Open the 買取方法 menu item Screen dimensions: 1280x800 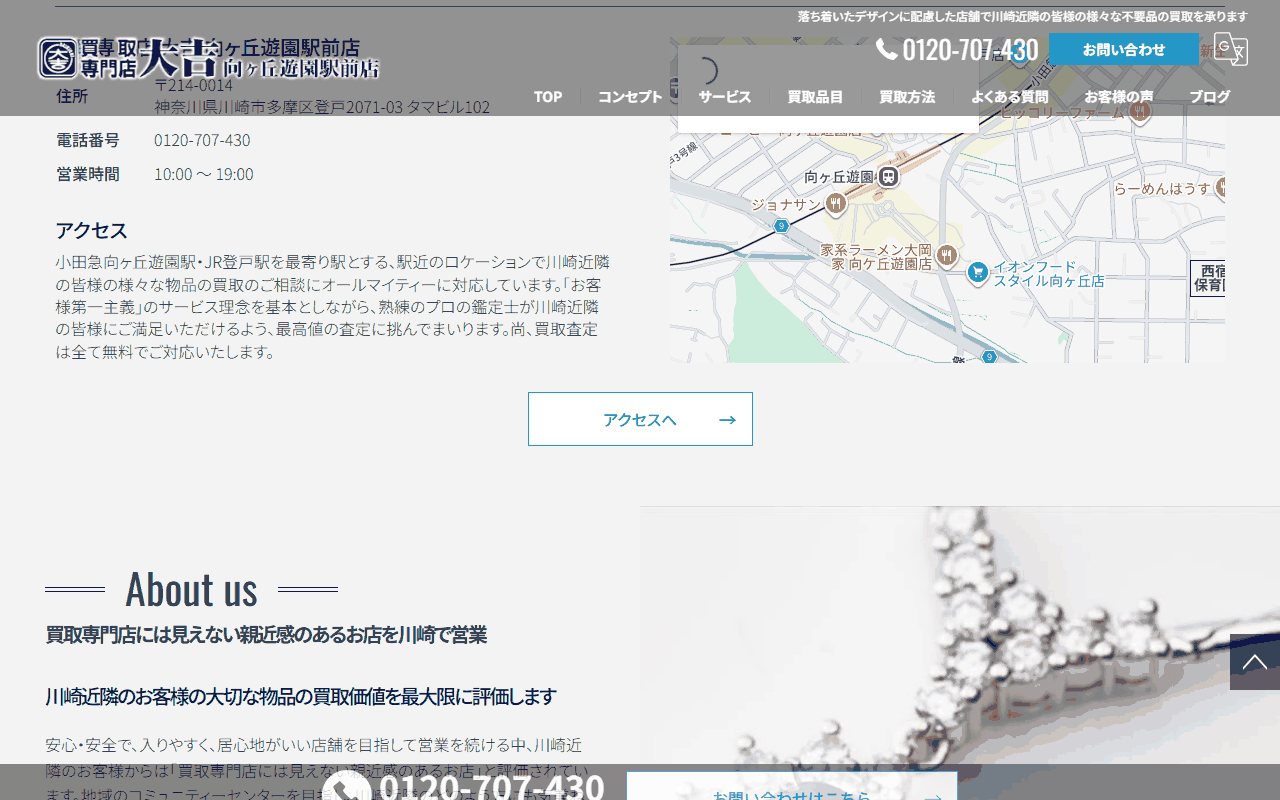pos(907,97)
